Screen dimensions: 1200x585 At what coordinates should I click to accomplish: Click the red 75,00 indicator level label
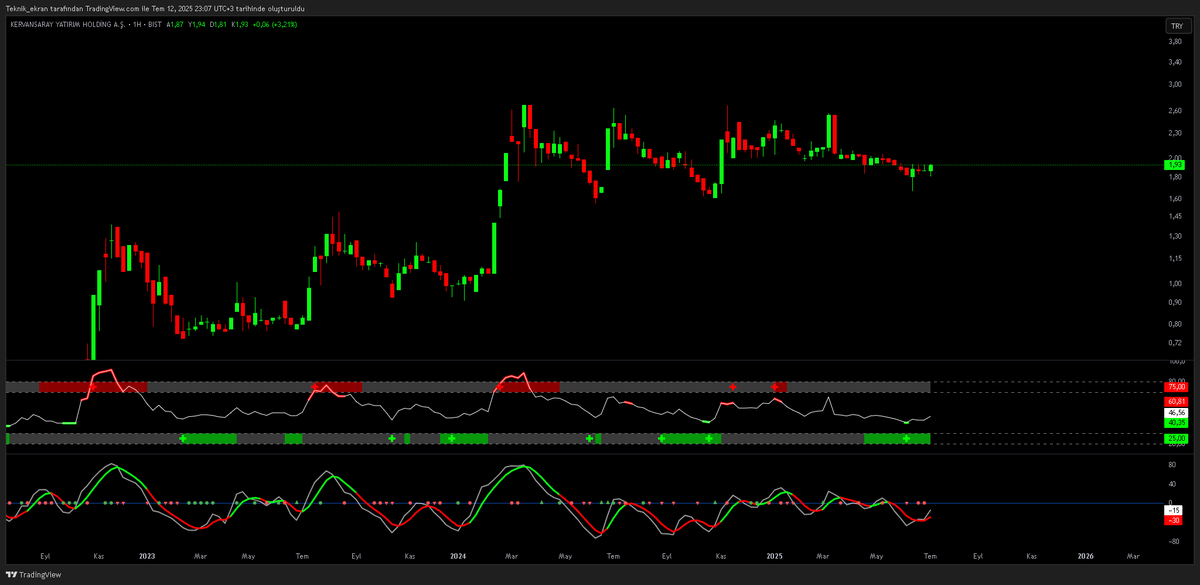click(x=1176, y=386)
